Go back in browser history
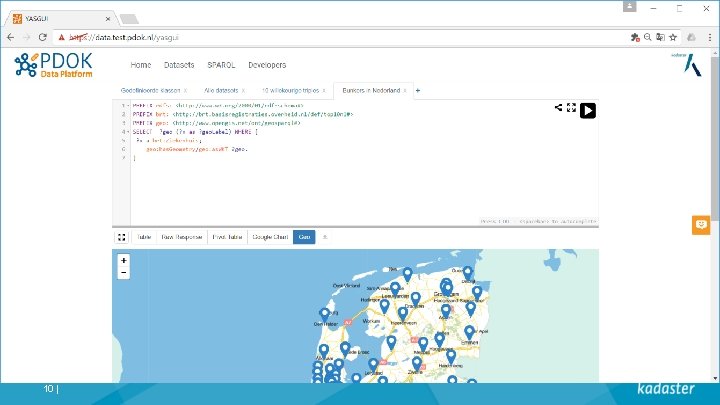The image size is (720, 405). pos(11,38)
